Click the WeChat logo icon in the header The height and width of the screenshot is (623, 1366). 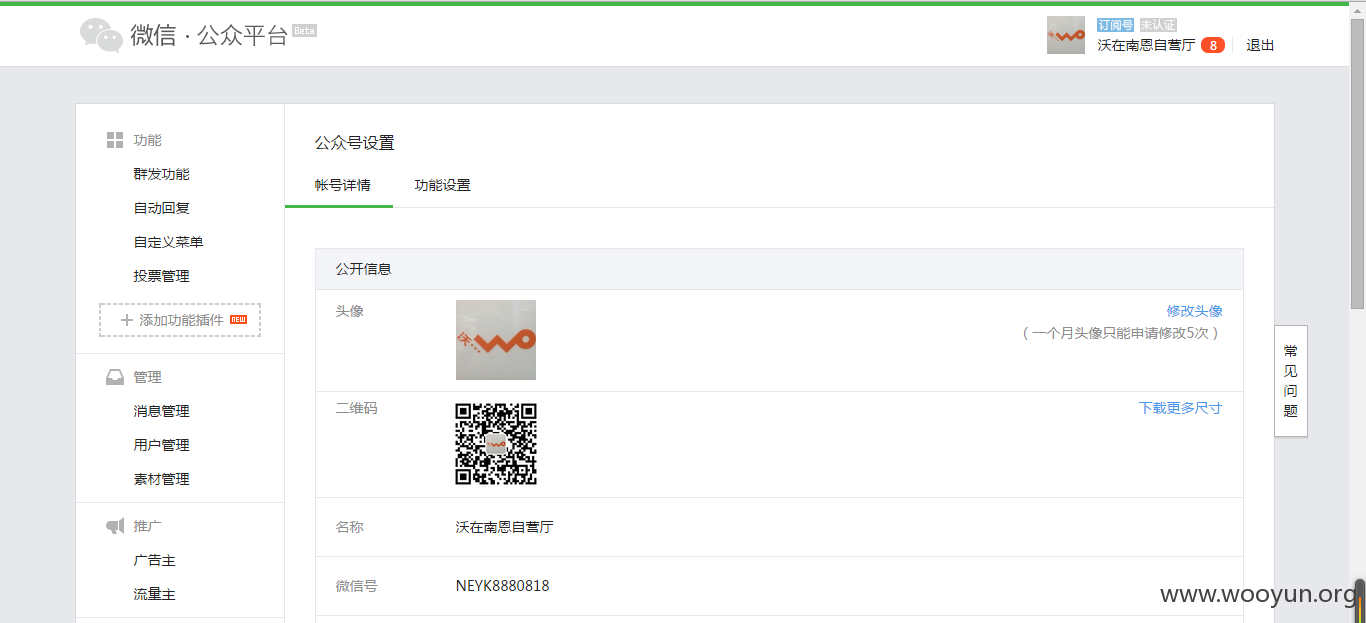coord(101,36)
